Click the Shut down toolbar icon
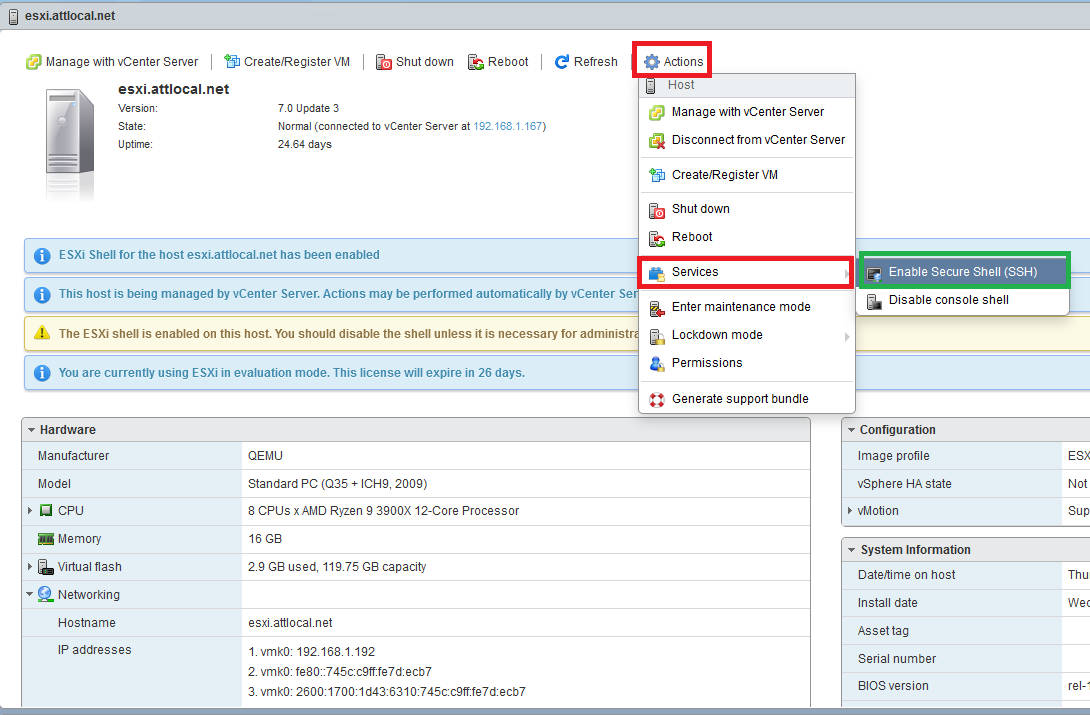1090x715 pixels. click(x=384, y=62)
